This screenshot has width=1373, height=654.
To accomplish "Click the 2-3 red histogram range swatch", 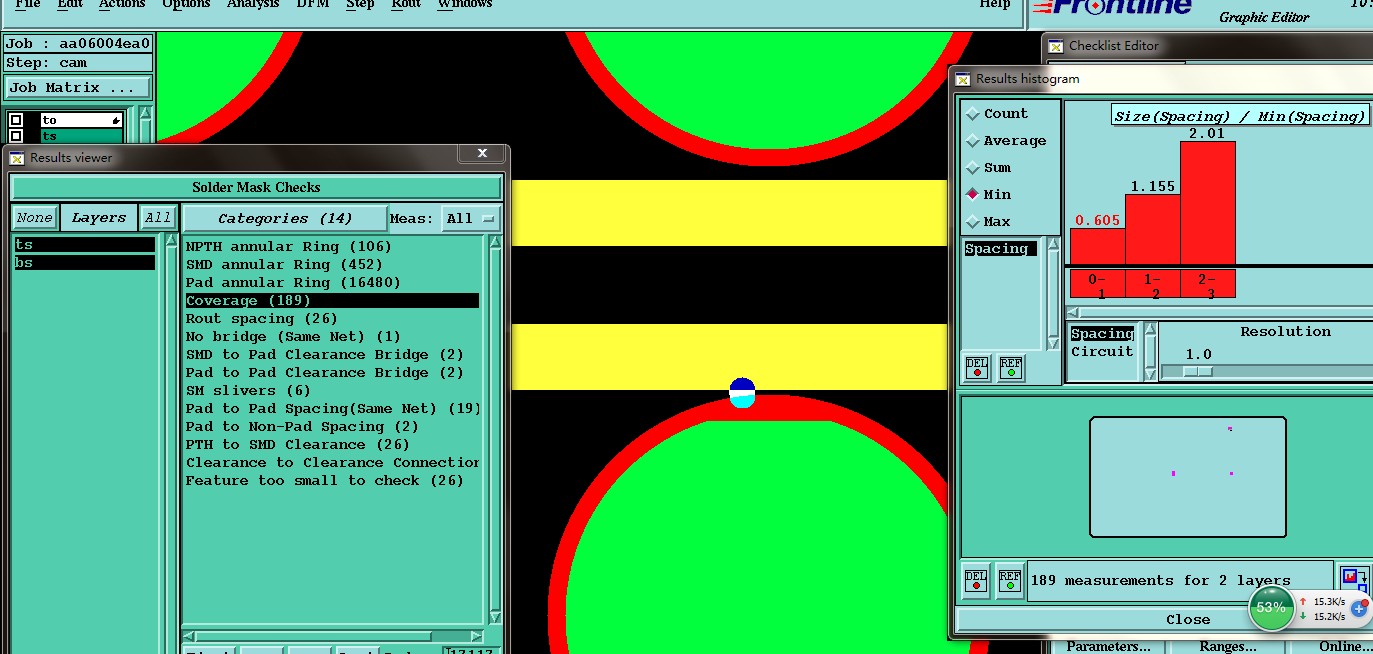I will [x=1207, y=283].
